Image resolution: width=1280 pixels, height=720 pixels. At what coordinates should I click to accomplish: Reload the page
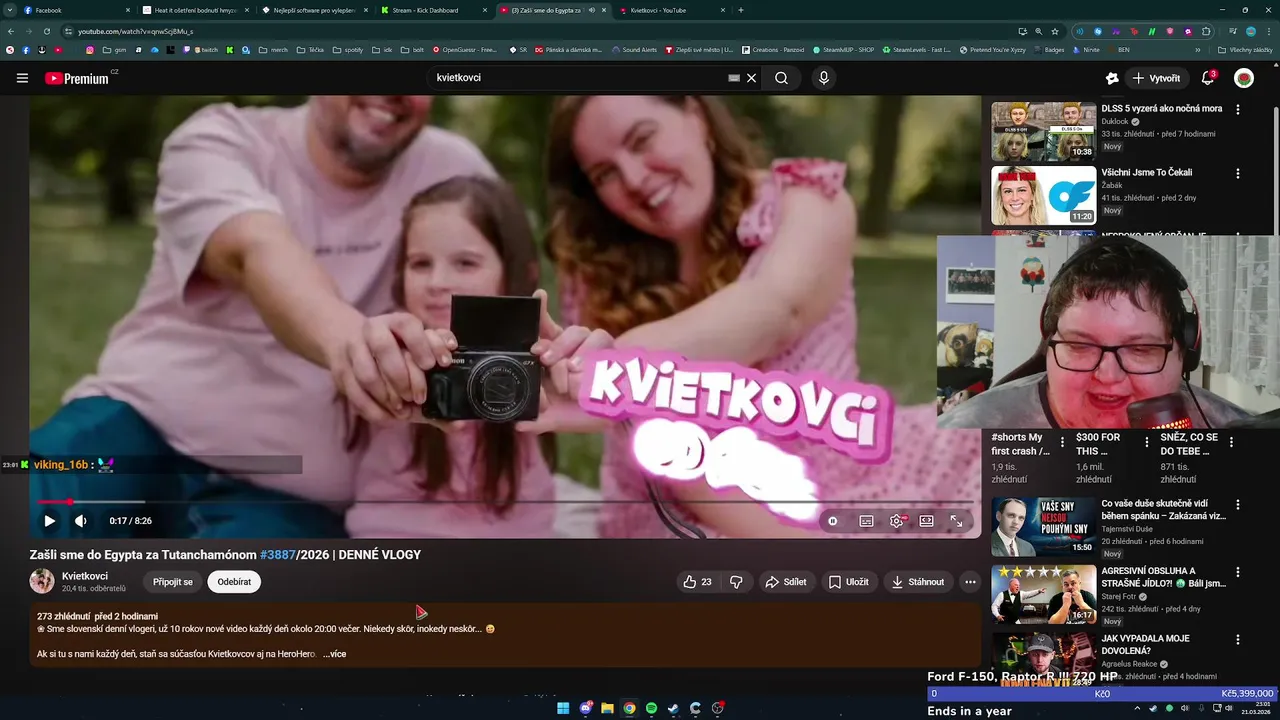click(46, 31)
